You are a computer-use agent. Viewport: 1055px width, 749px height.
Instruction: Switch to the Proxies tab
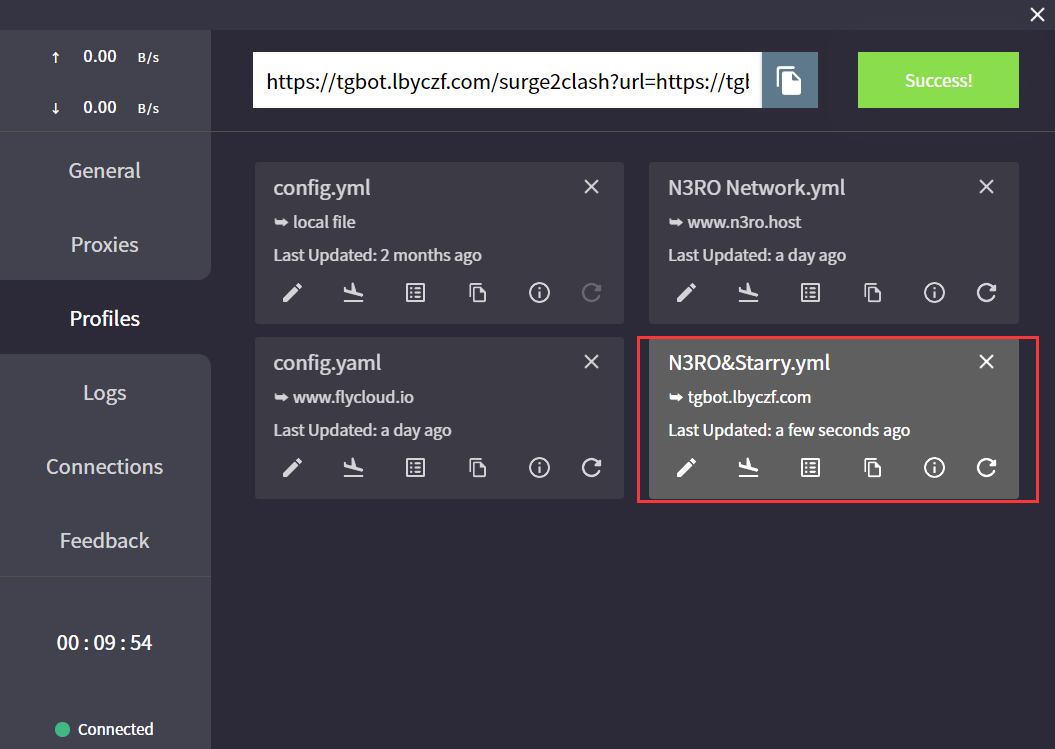coord(105,245)
